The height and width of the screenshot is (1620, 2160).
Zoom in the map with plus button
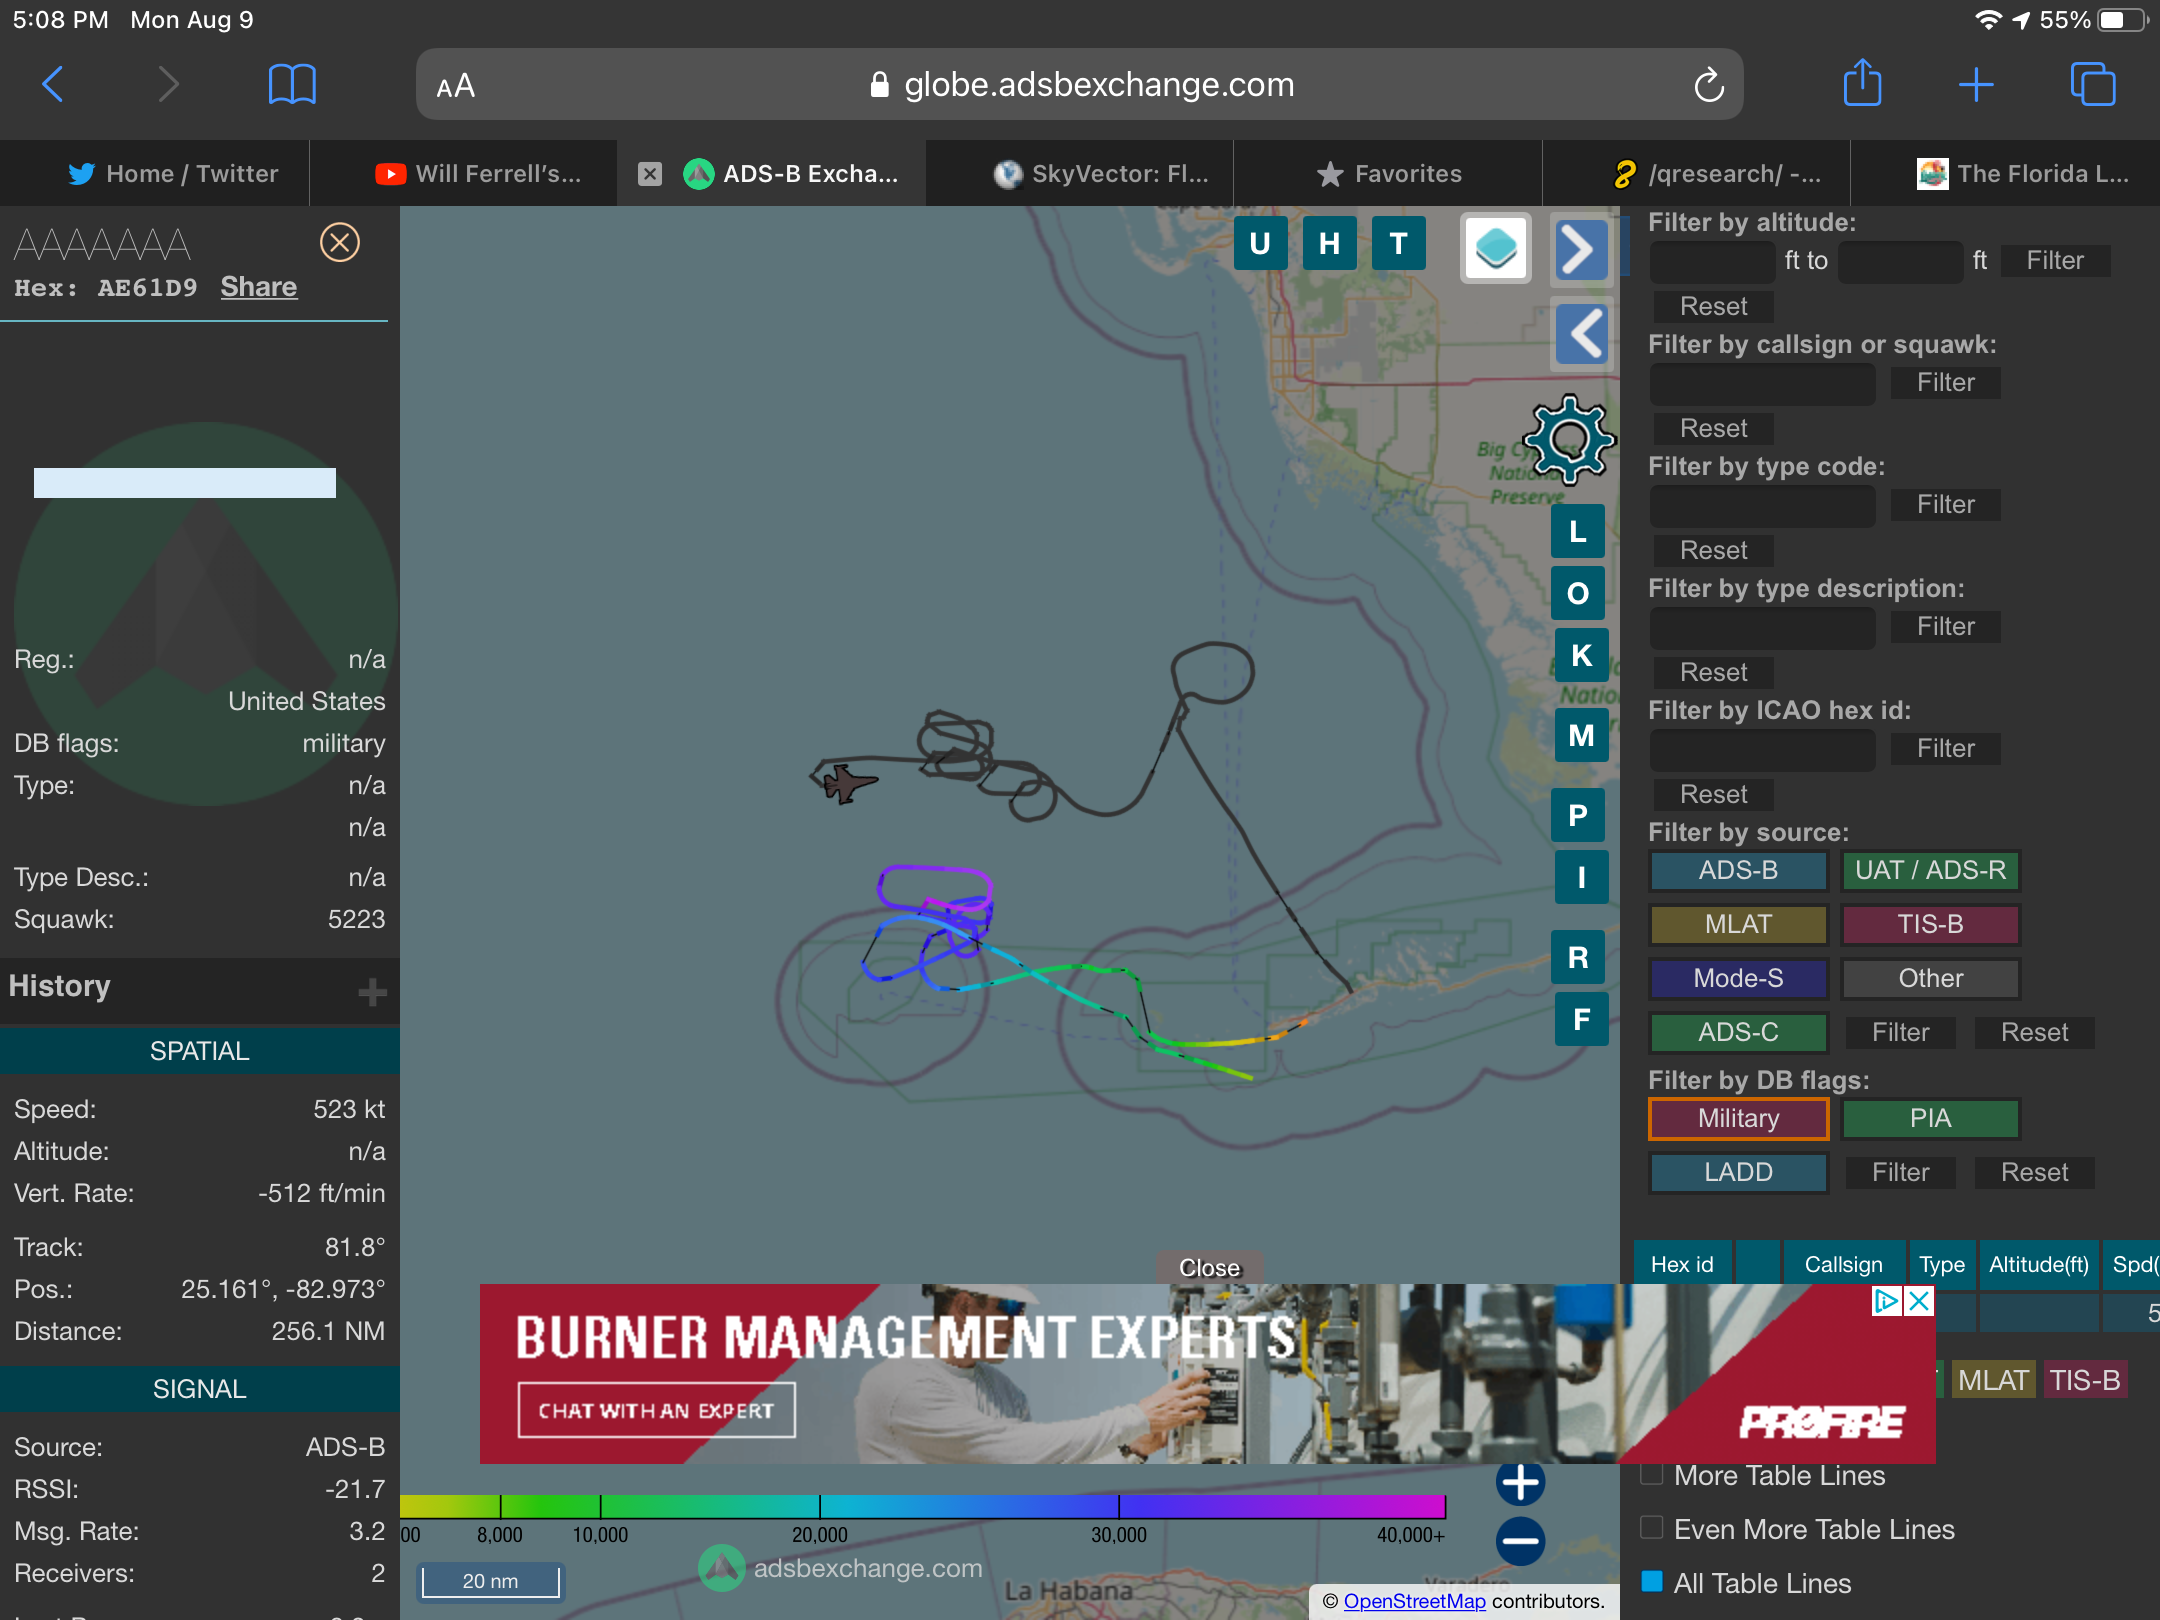tap(1520, 1482)
